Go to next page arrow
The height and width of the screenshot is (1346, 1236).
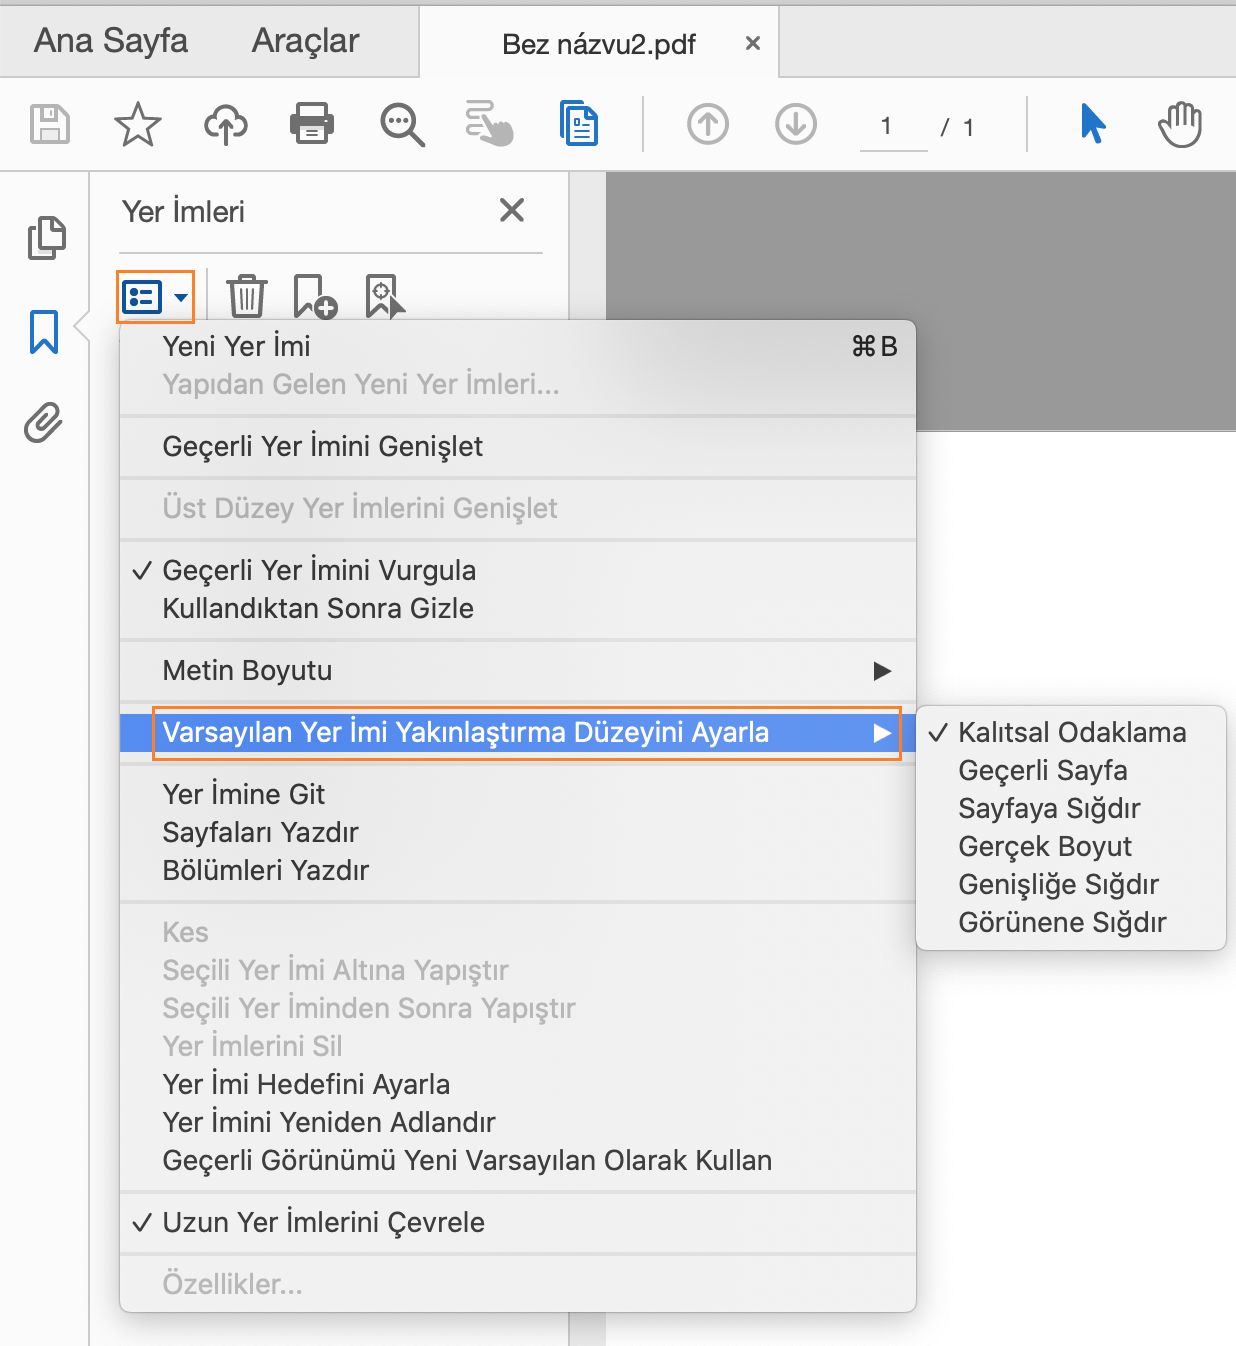click(796, 125)
